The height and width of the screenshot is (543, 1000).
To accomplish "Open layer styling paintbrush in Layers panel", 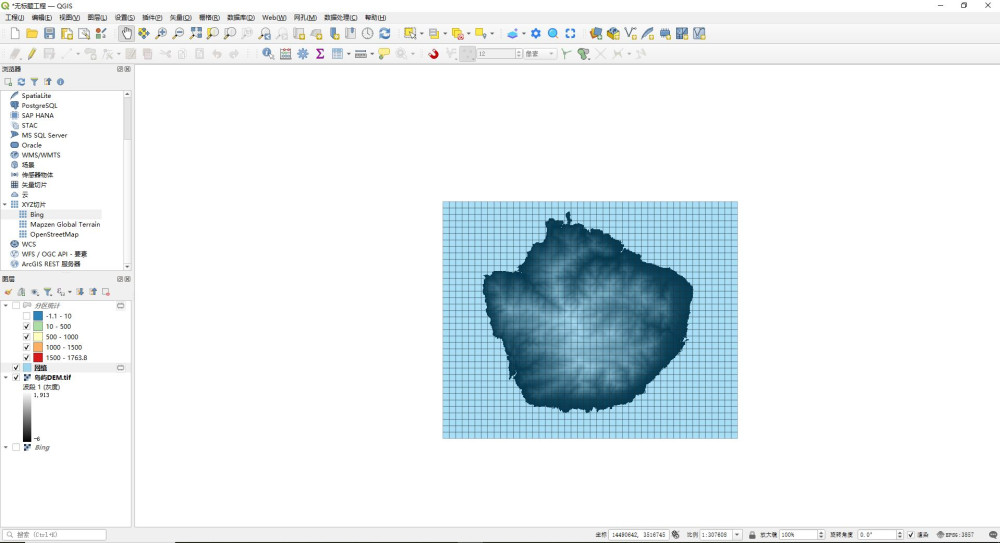I will click(x=8, y=292).
